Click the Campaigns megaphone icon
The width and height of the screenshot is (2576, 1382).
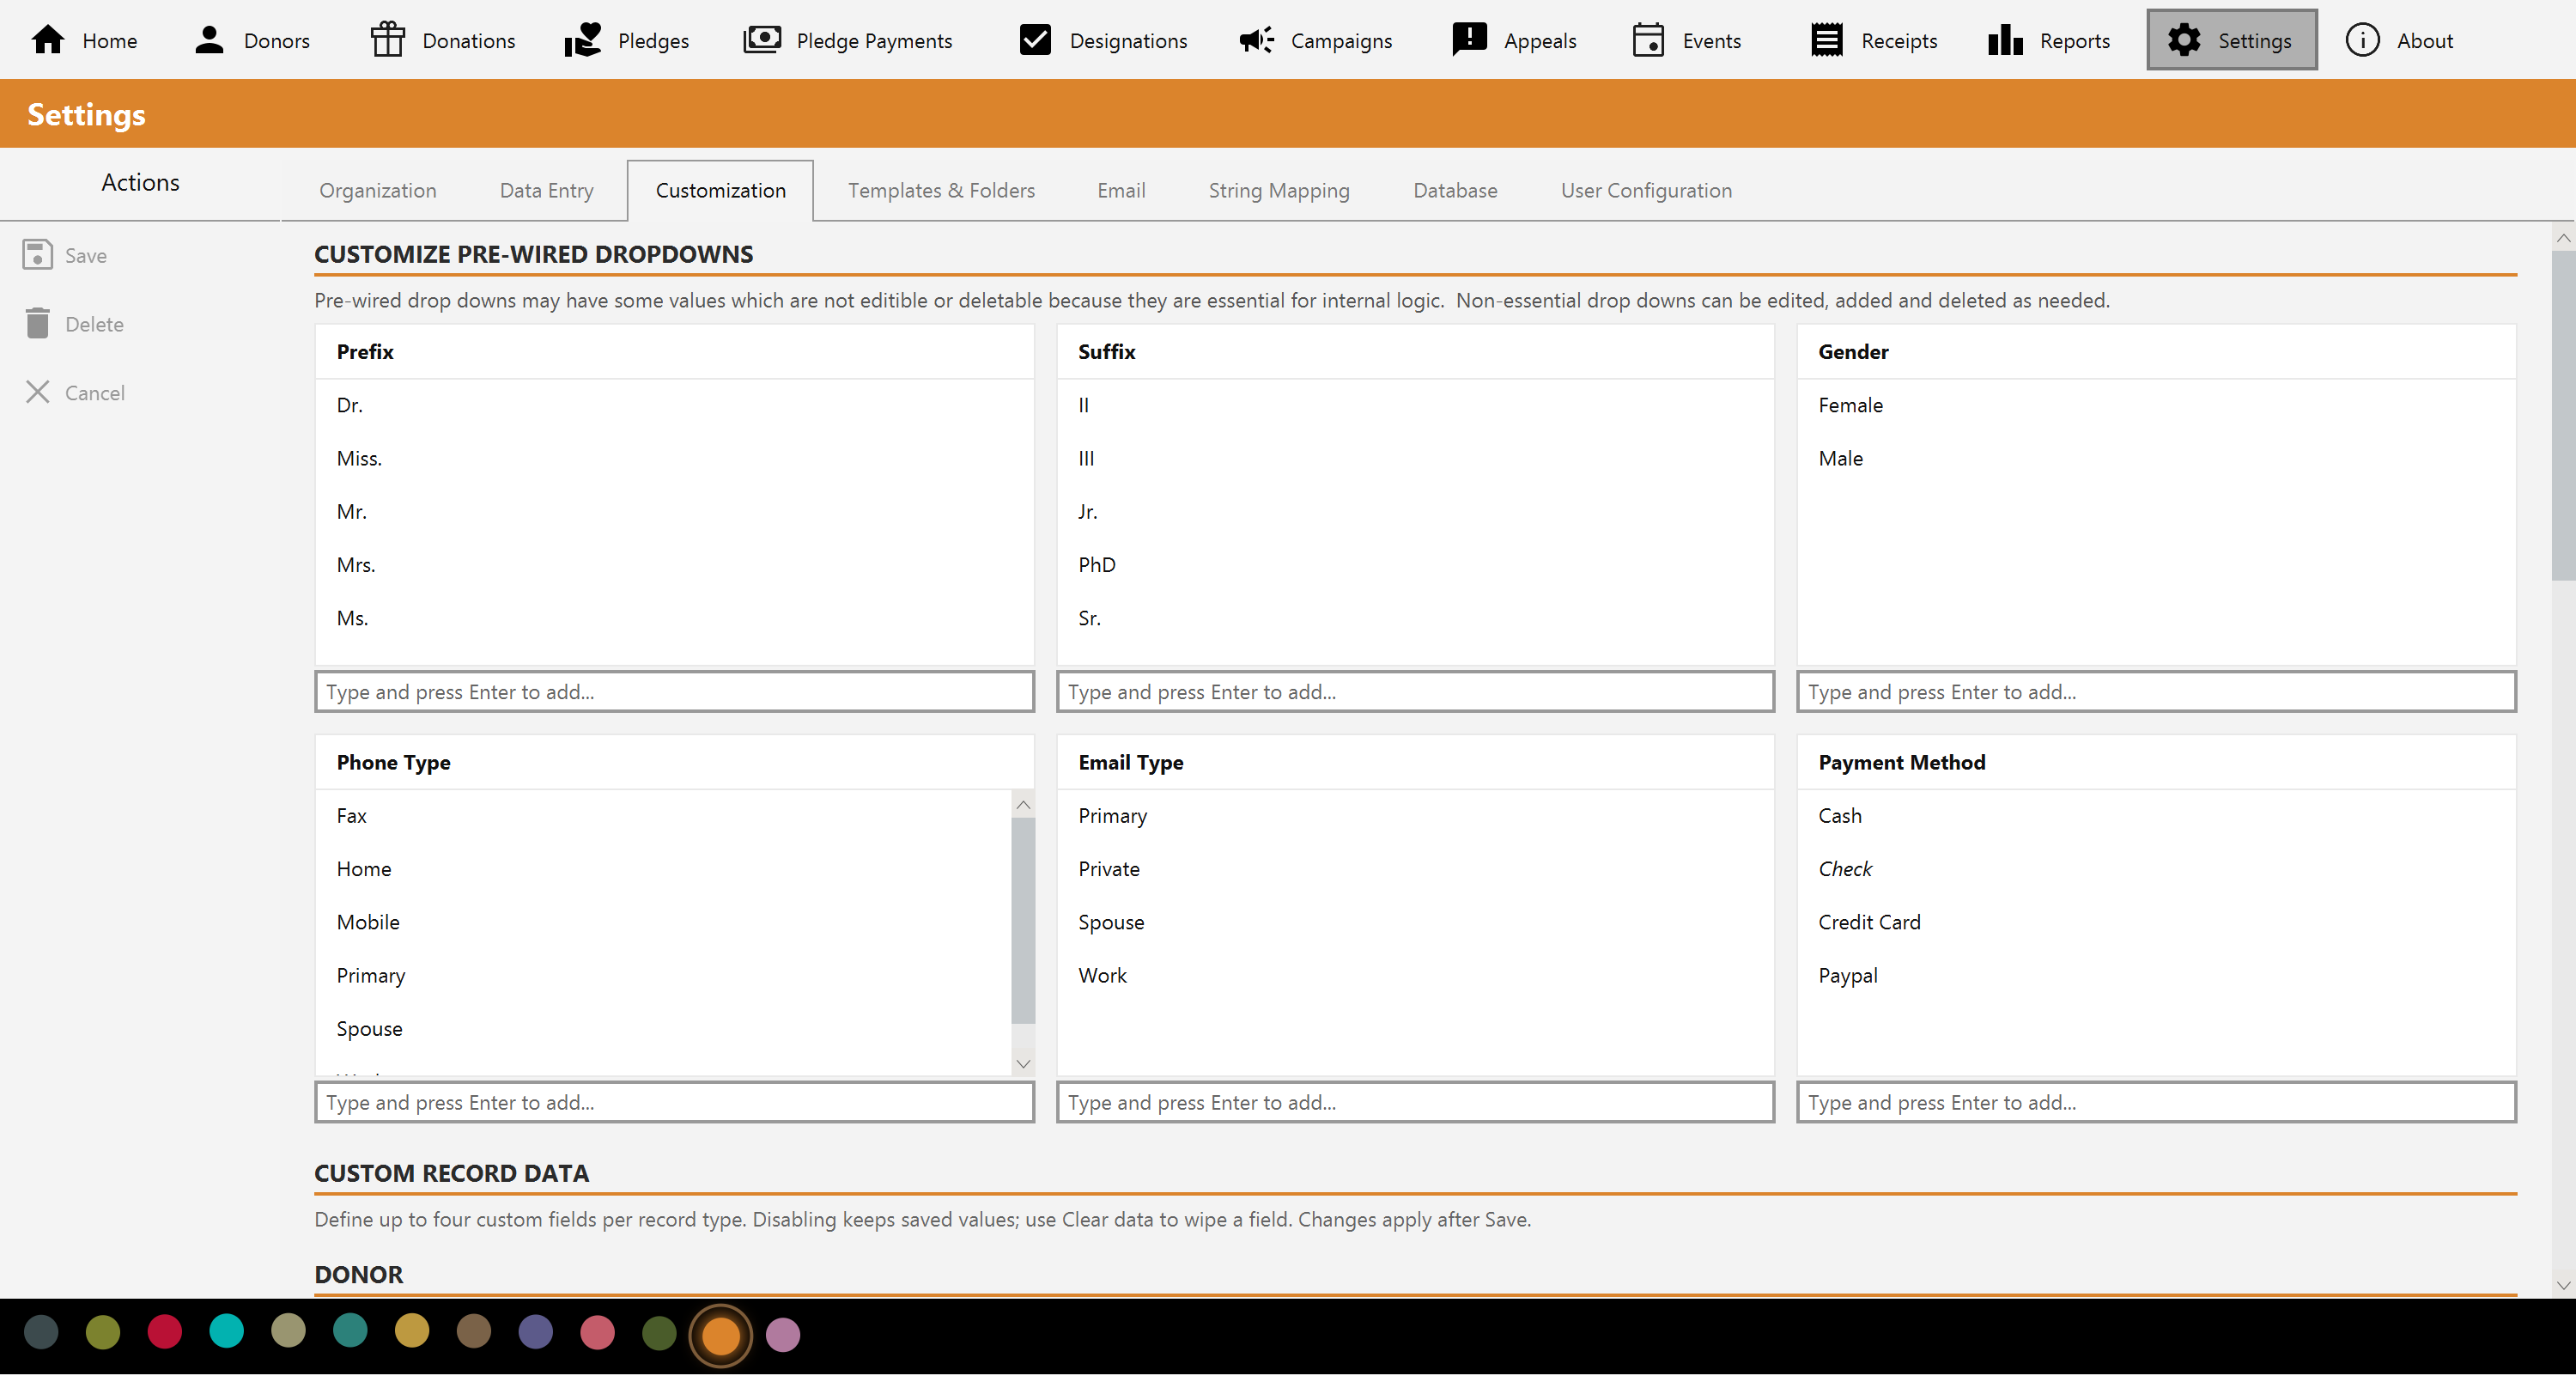coord(1256,40)
